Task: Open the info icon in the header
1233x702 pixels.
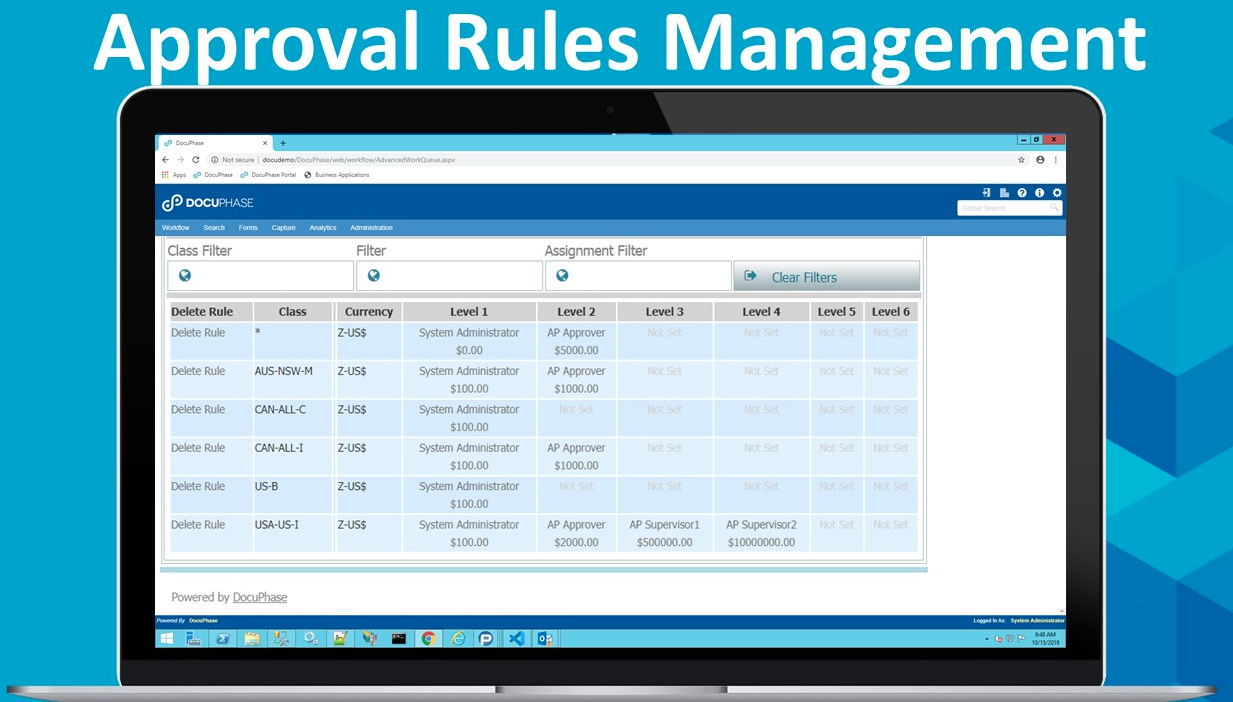Action: click(1040, 192)
